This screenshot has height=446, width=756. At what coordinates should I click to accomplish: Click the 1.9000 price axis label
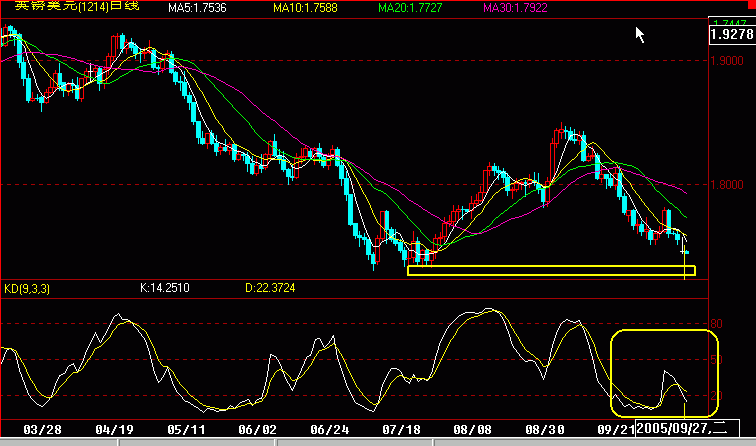[727, 61]
